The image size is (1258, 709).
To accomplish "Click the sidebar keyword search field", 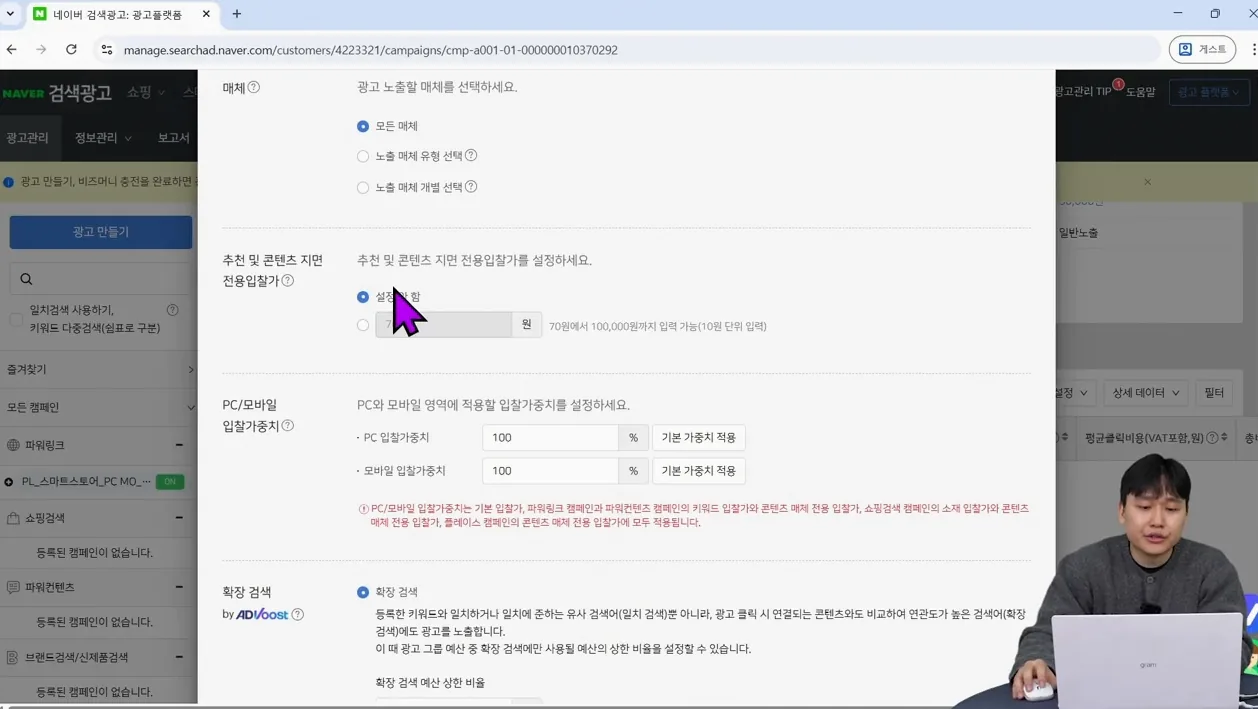I will 105,279.
